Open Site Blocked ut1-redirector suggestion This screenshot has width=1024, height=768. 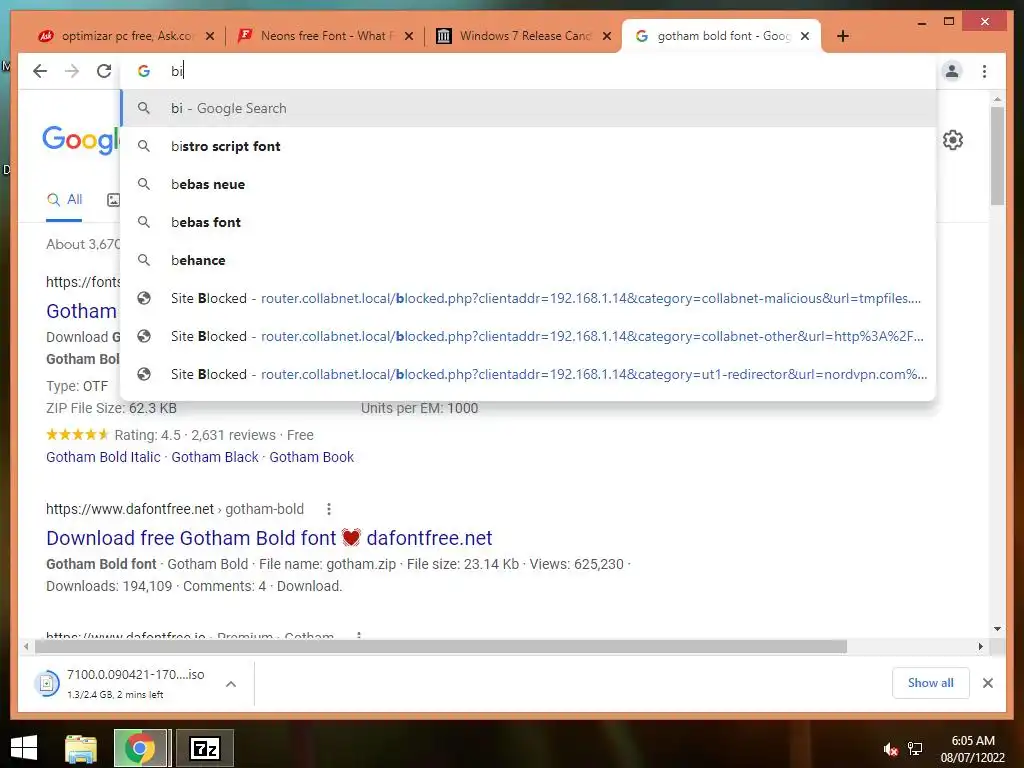tap(528, 374)
